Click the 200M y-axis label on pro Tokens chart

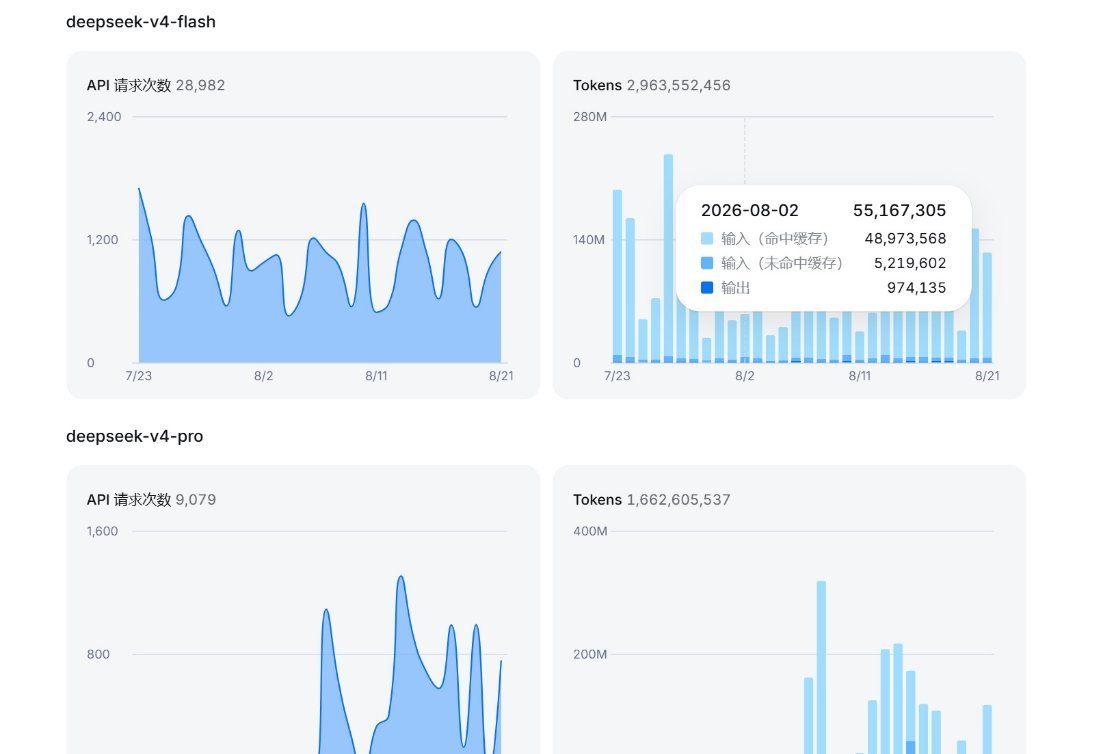point(590,654)
